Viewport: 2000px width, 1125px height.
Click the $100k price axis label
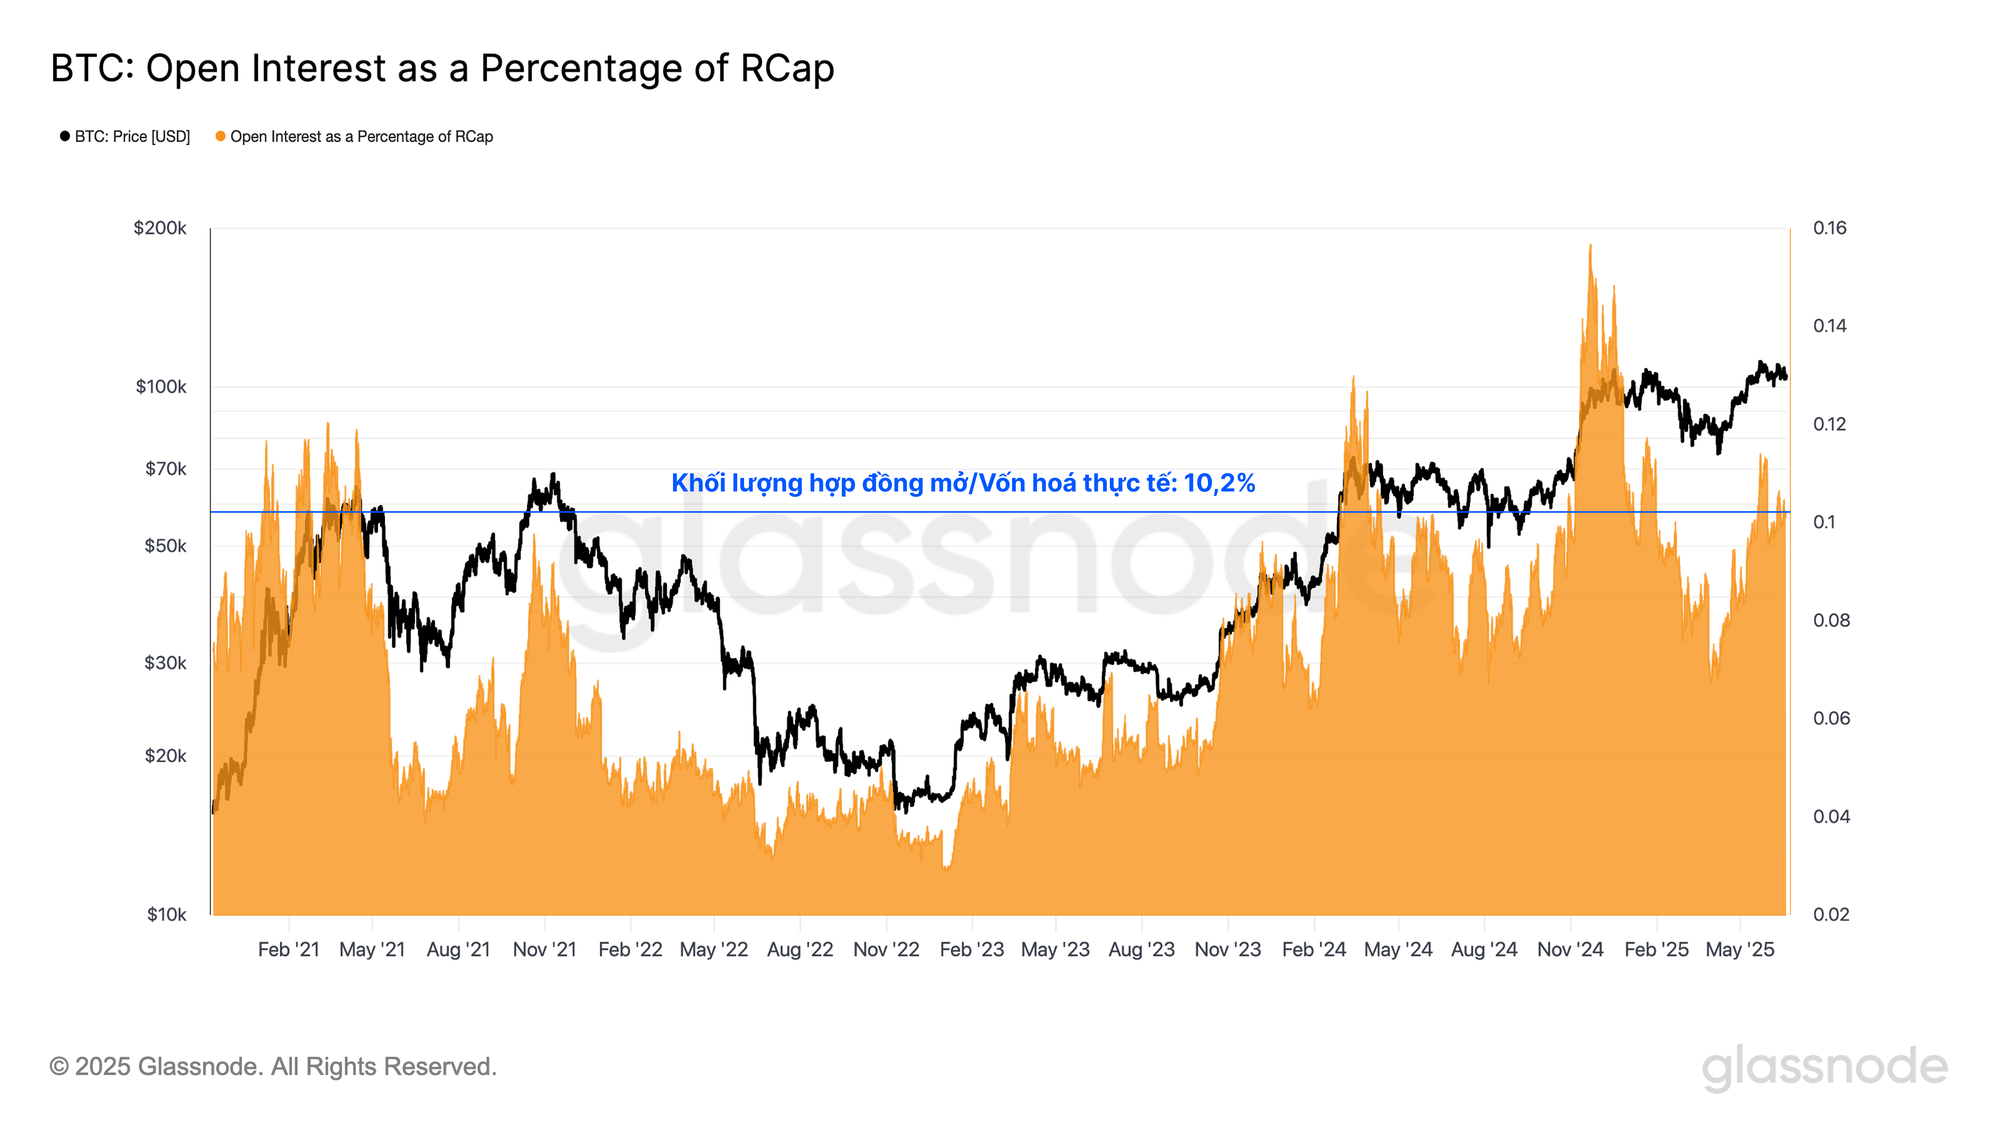pyautogui.click(x=161, y=387)
